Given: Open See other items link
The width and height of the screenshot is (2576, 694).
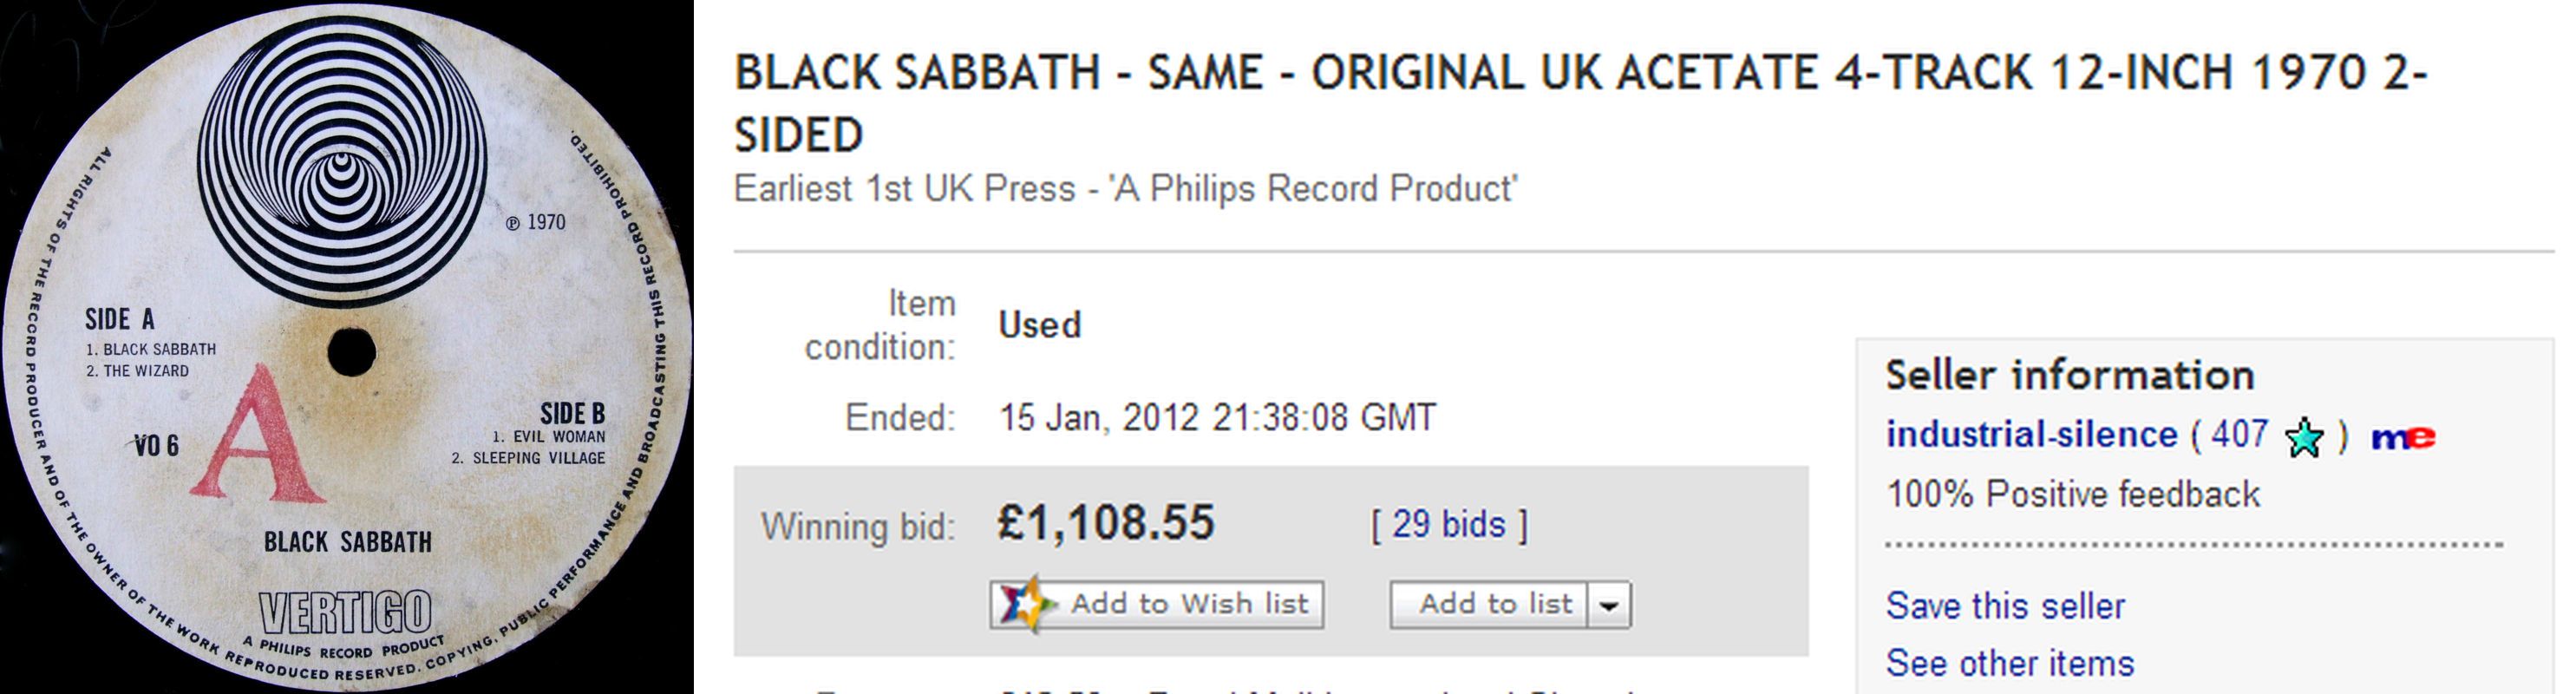Looking at the screenshot, I should tap(2009, 663).
